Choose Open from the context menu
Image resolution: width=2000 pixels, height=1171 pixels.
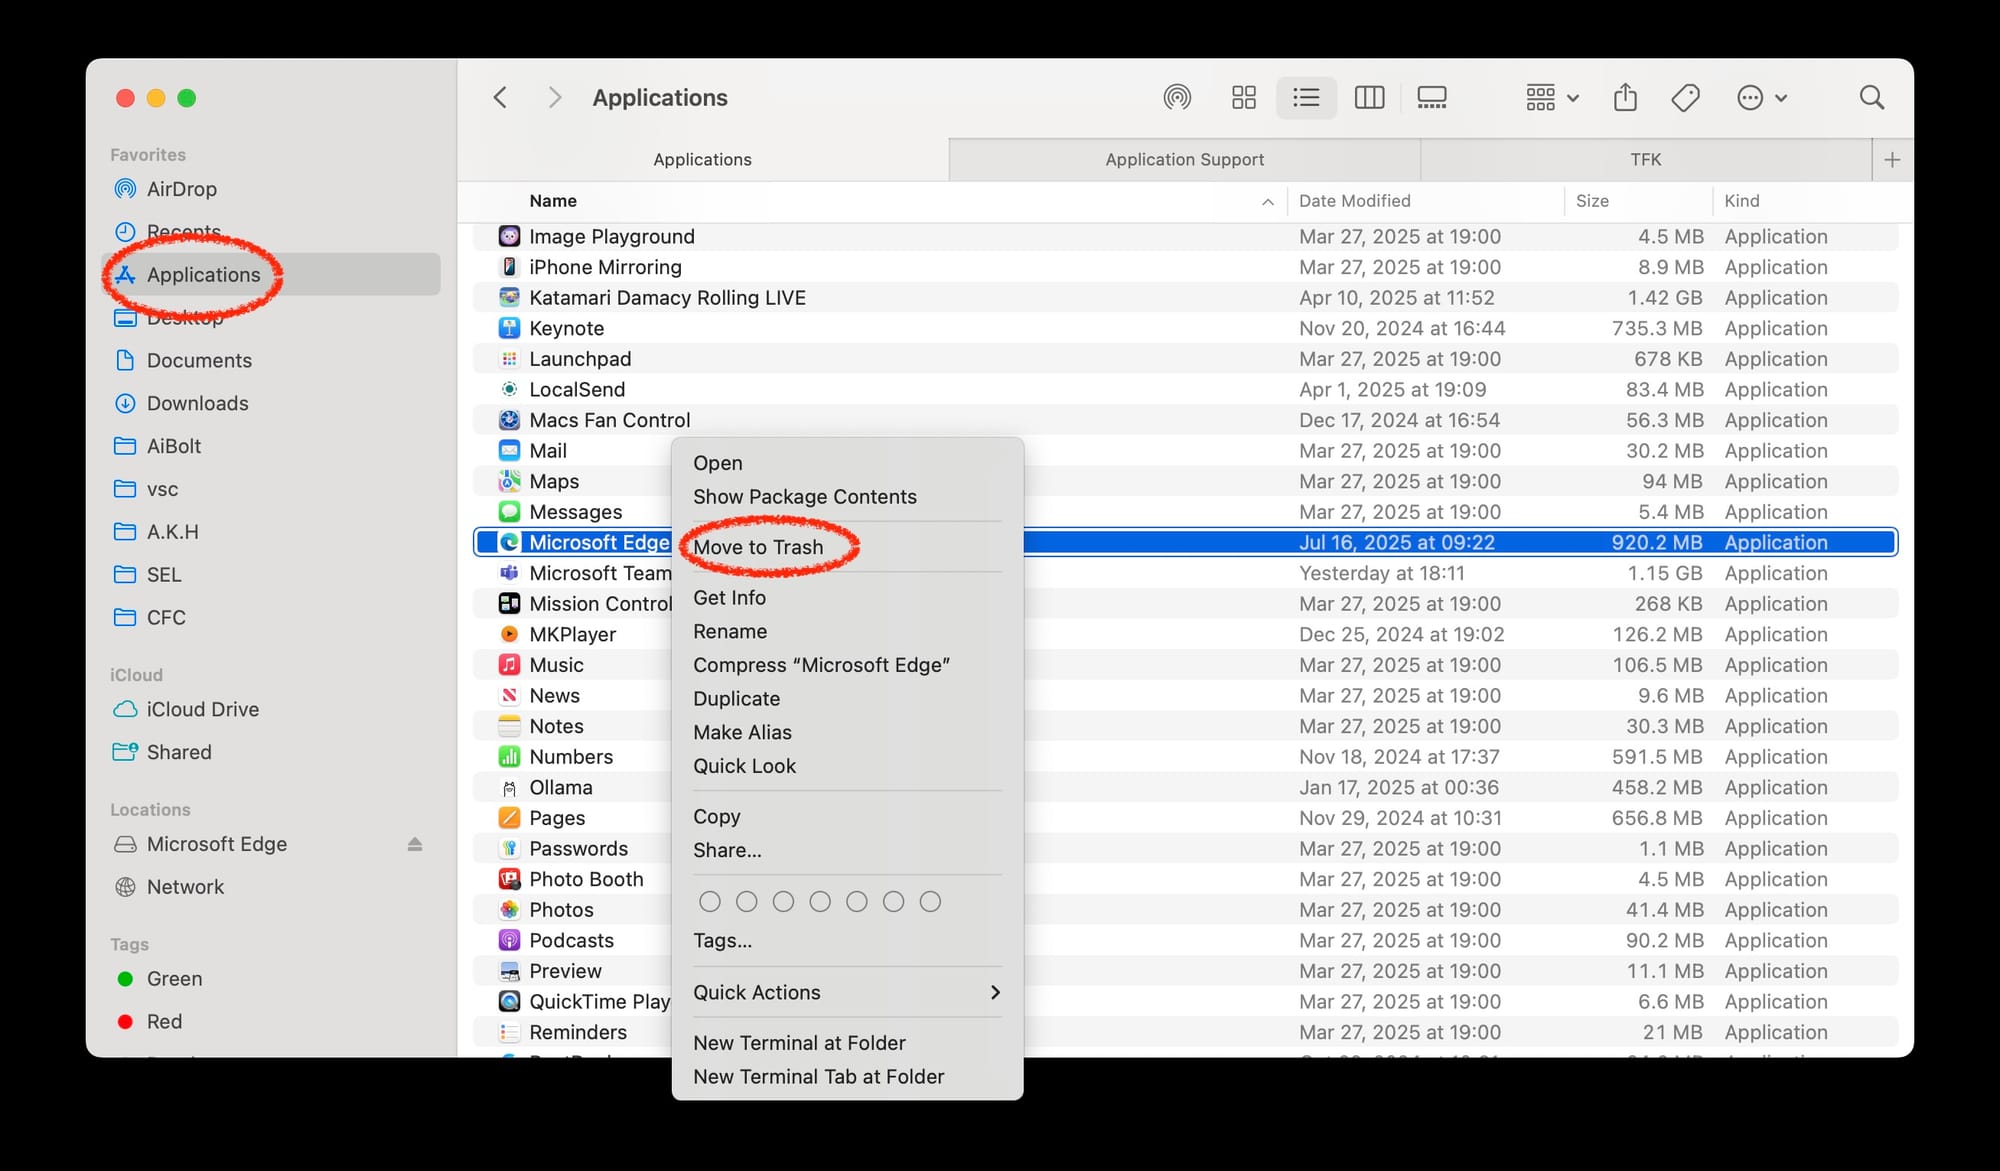[x=718, y=463]
